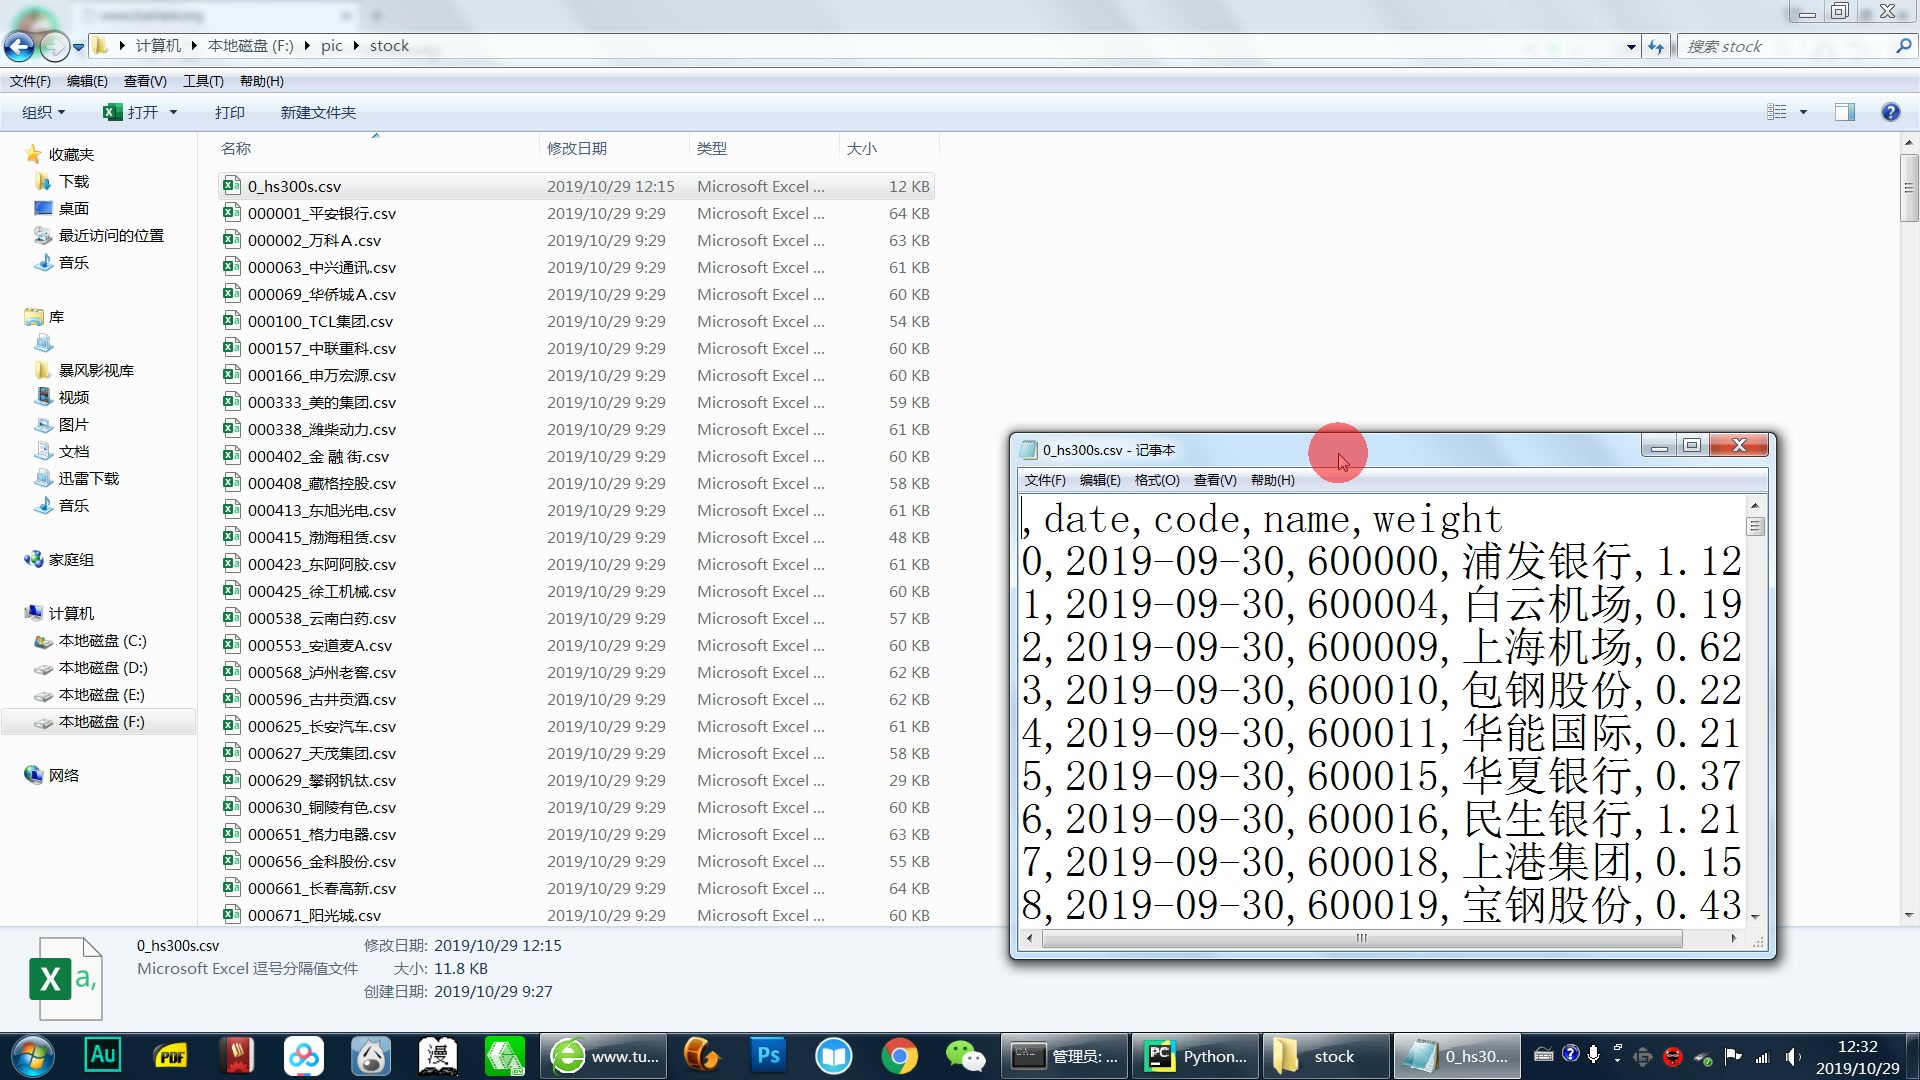This screenshot has width=1920, height=1080.
Task: Click the Windows Start button
Action: (33, 1056)
